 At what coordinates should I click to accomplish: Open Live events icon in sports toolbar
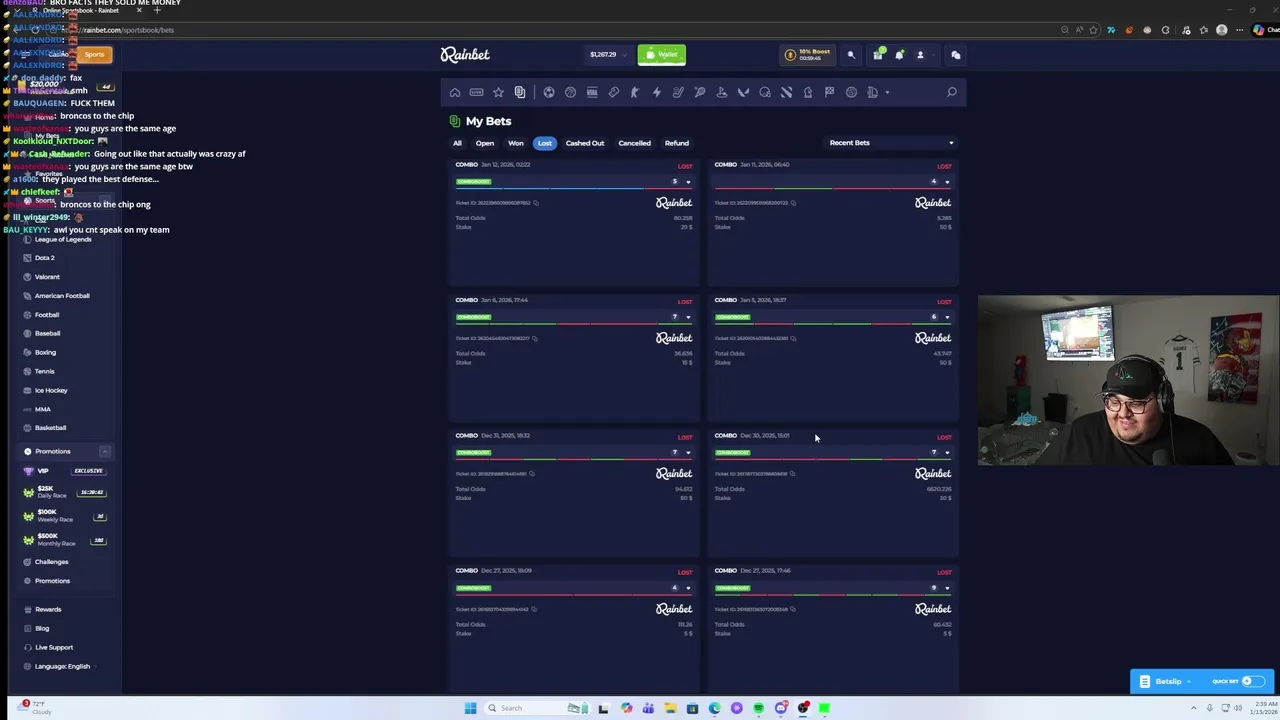click(476, 92)
